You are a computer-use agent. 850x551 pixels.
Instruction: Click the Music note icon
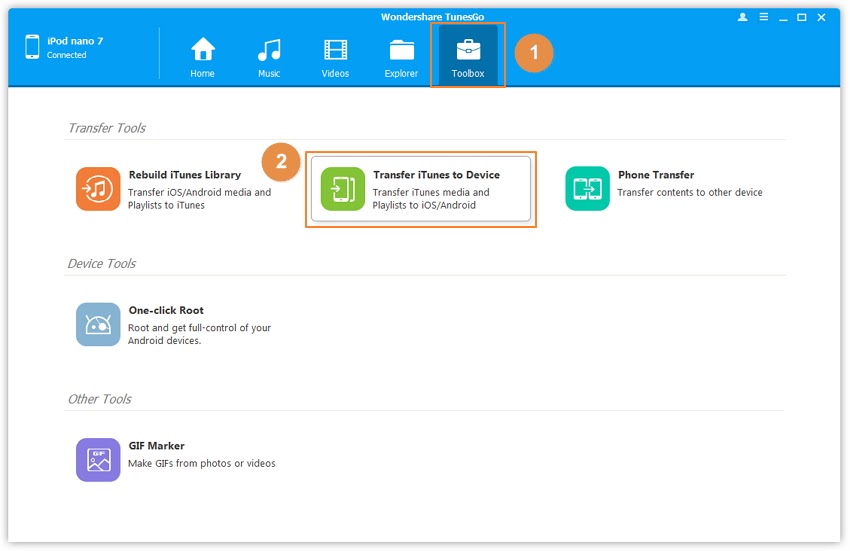tap(269, 50)
